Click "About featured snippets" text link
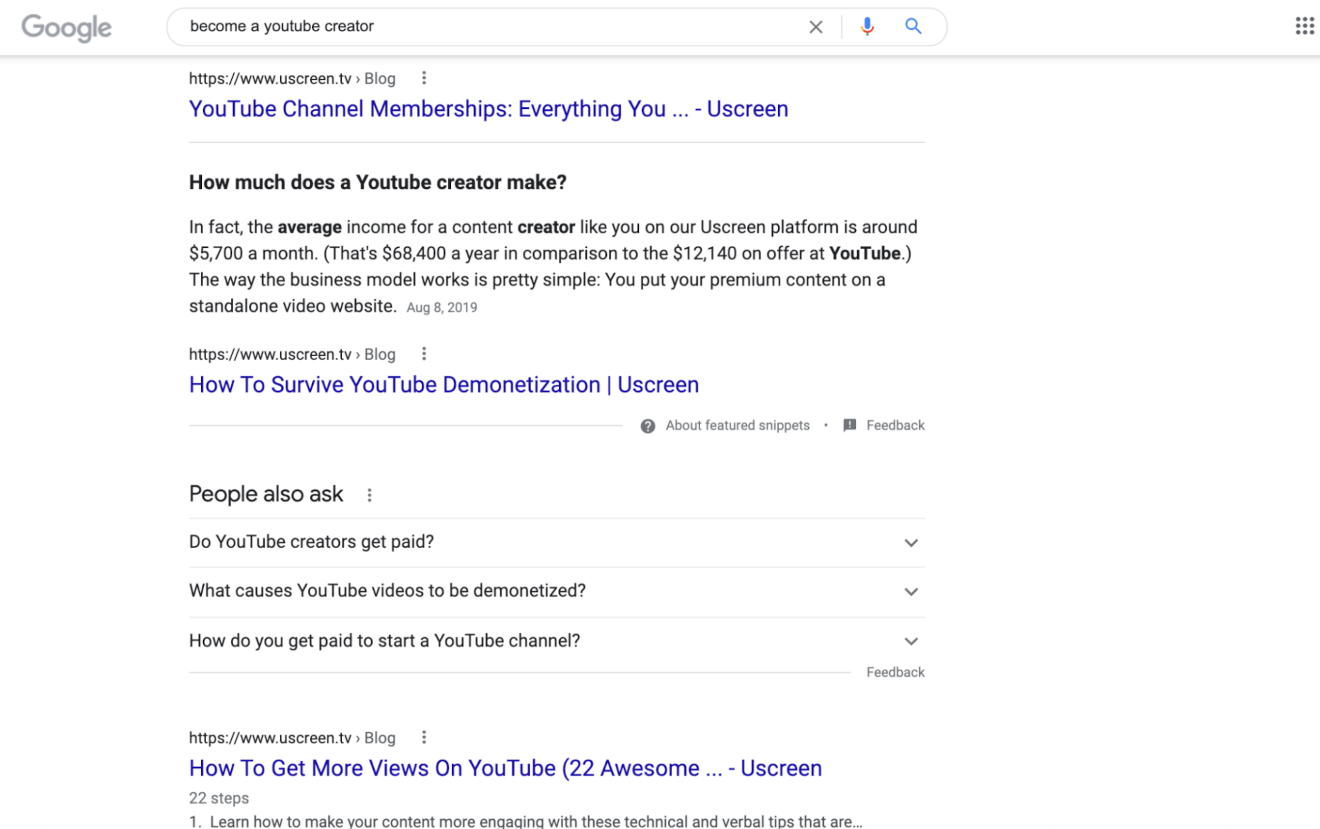Viewport: 1320px width, 829px height. point(738,425)
